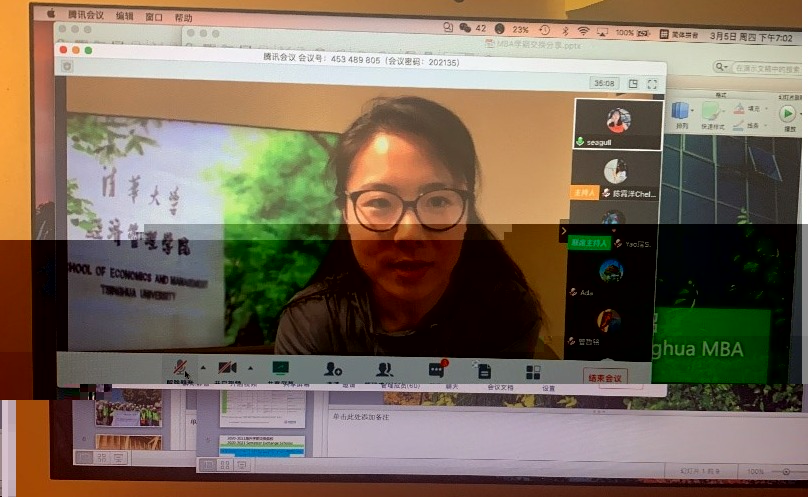Screen dimensions: 808x497
Task: Switch meeting window layout icon
Action: click(x=633, y=84)
